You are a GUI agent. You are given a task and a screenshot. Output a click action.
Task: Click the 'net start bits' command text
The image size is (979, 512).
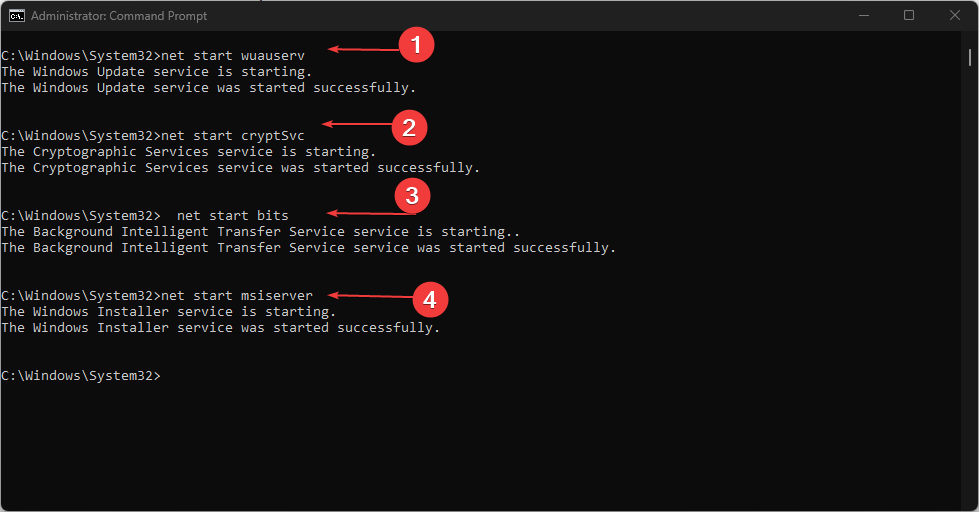pos(233,215)
